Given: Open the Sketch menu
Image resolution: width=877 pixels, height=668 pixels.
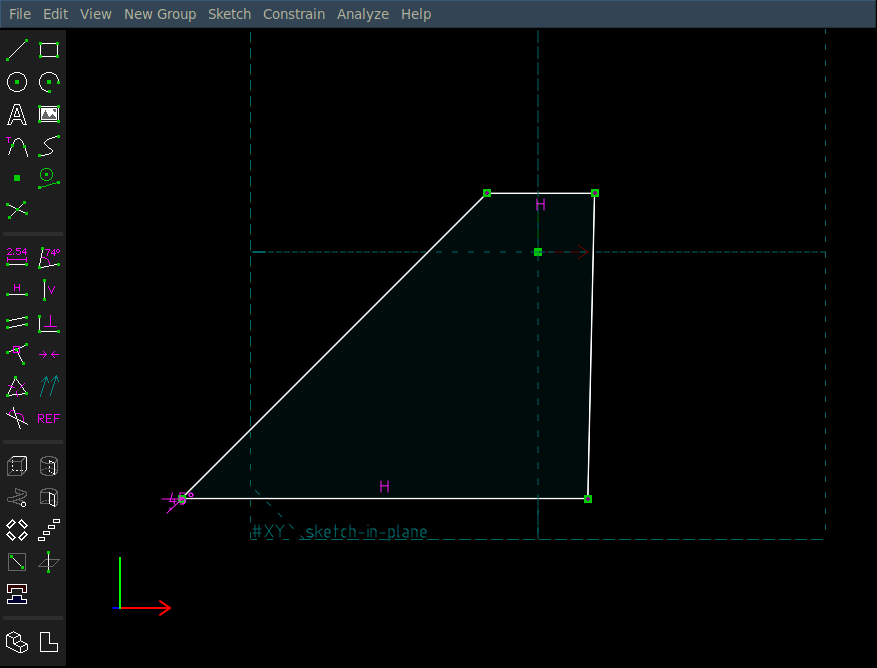Looking at the screenshot, I should [x=230, y=14].
